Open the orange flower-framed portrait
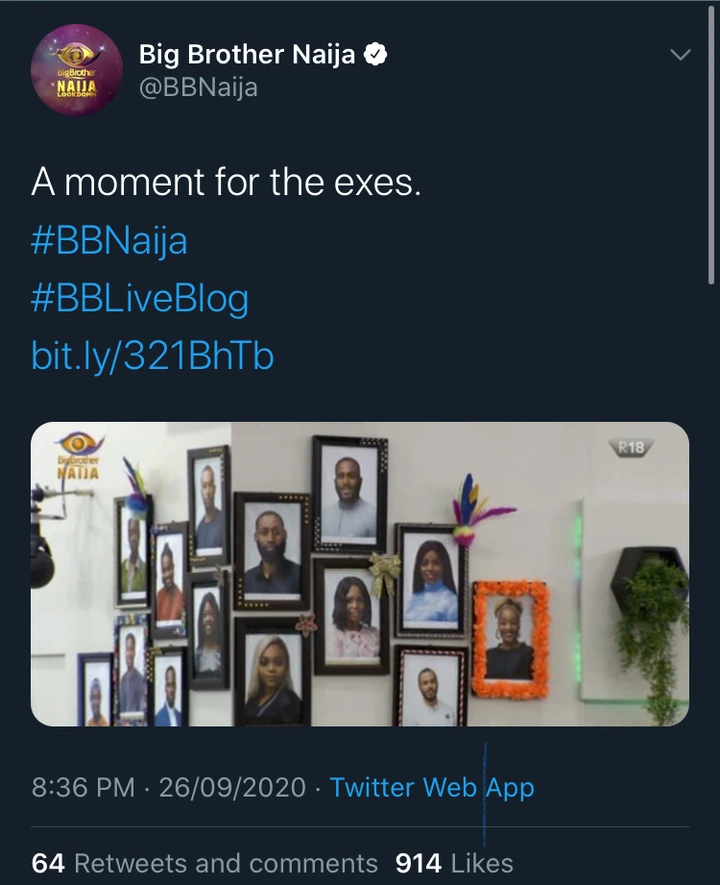Viewport: 720px width, 885px height. point(510,638)
